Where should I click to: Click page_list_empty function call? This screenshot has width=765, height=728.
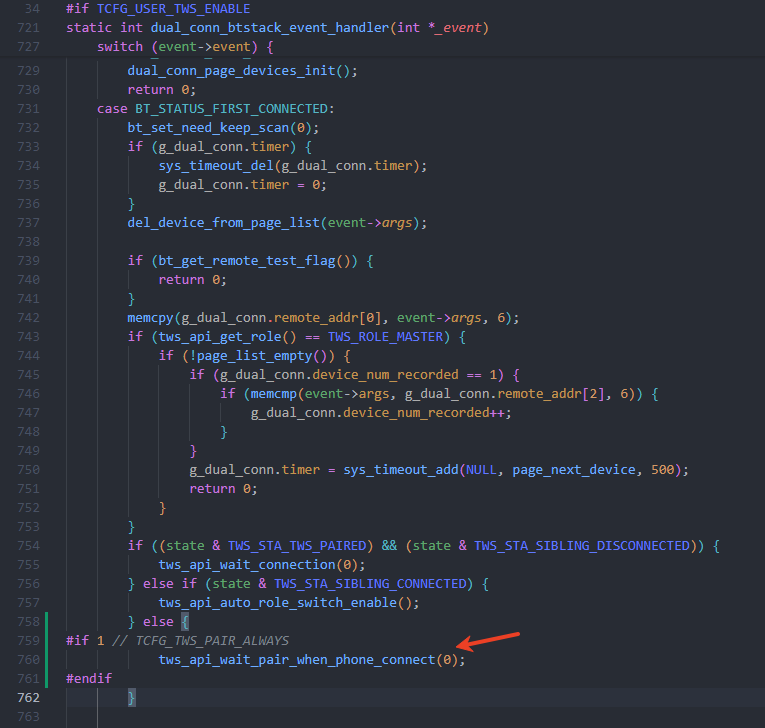255,356
